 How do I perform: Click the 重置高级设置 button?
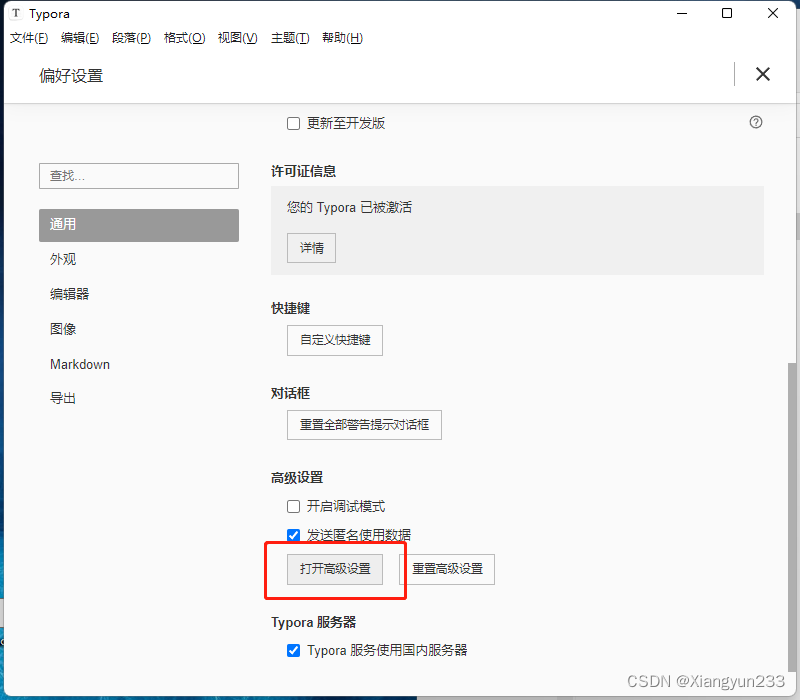click(x=447, y=569)
